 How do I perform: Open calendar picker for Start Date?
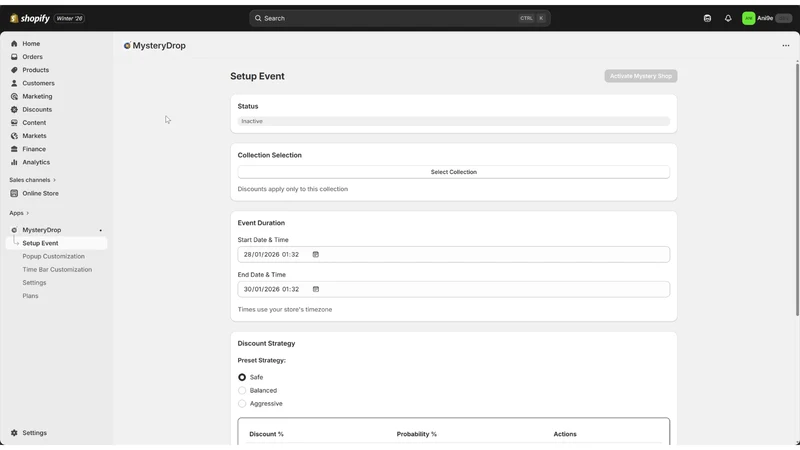(x=316, y=255)
